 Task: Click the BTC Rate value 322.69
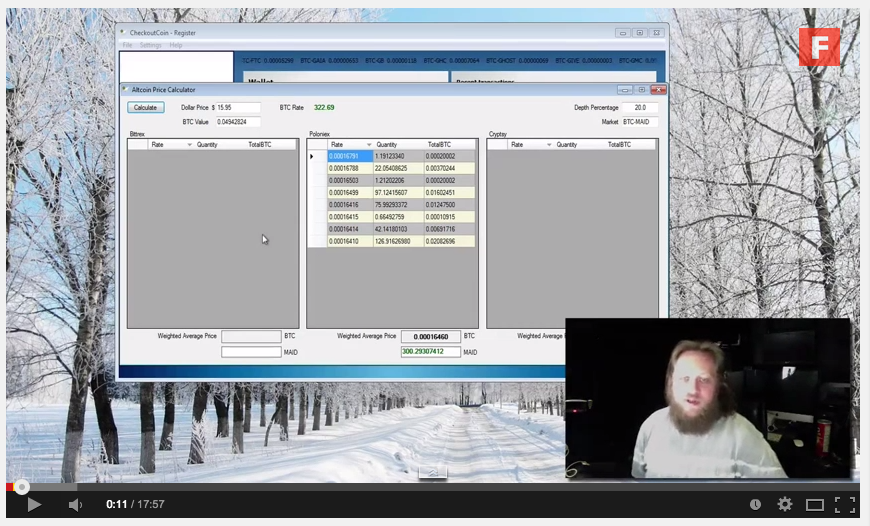coord(324,108)
